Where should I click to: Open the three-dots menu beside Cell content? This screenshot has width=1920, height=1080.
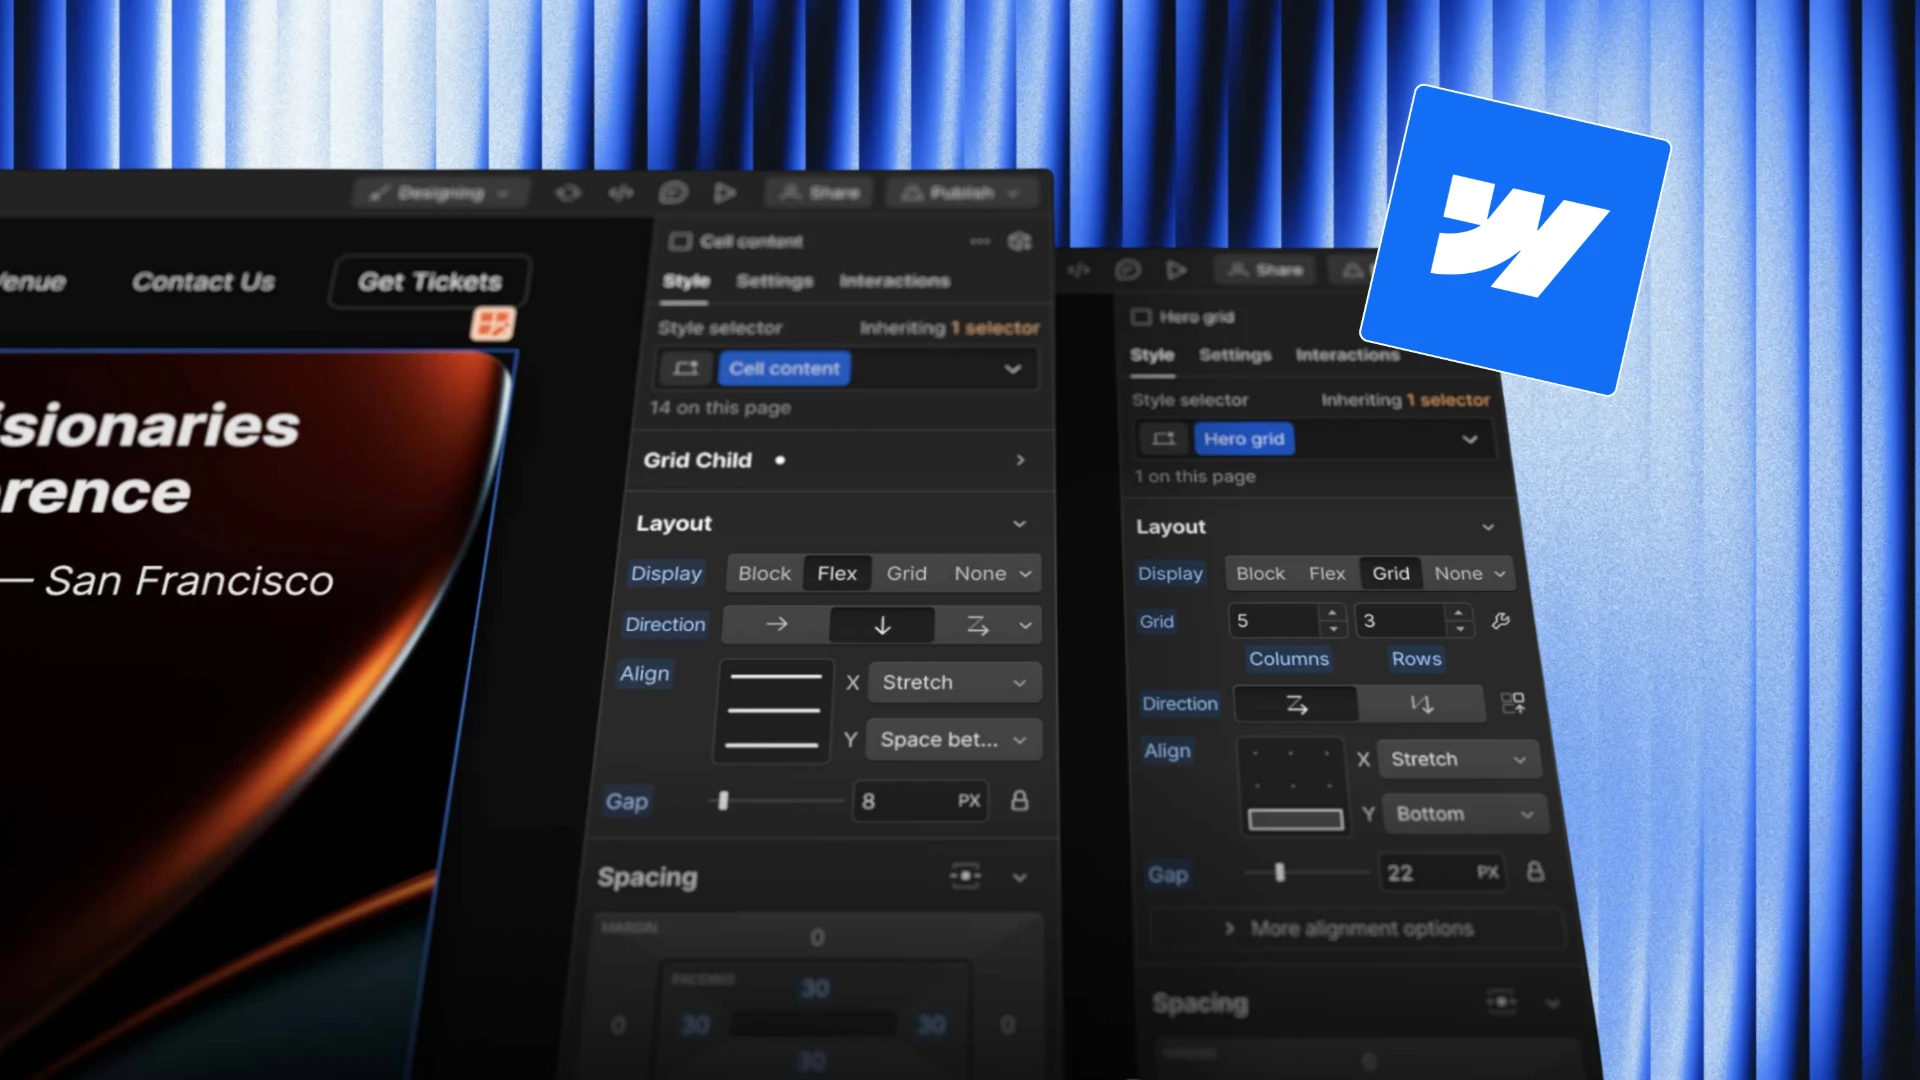[980, 241]
